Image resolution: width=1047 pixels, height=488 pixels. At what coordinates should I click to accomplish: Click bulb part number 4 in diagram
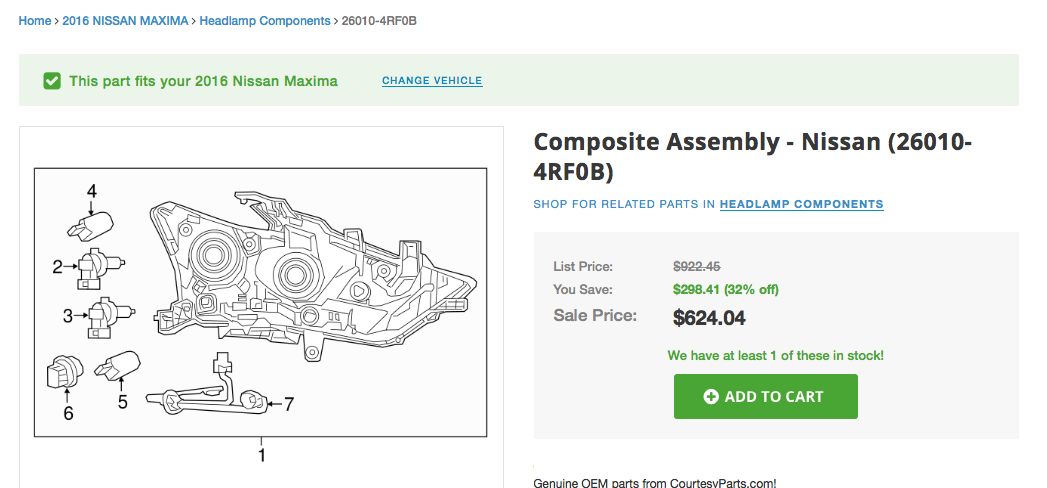(x=87, y=219)
